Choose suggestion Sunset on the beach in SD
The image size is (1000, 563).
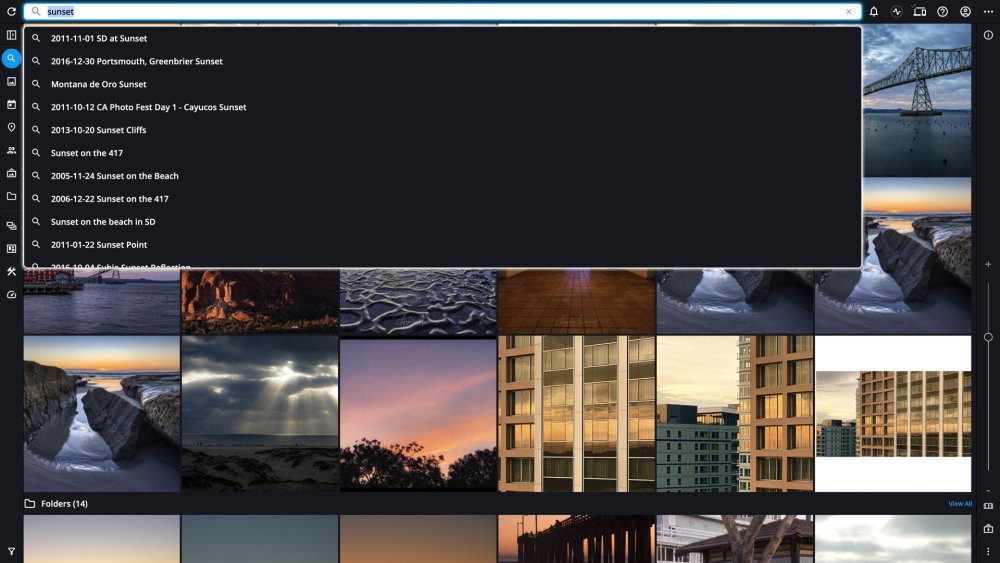click(443, 222)
